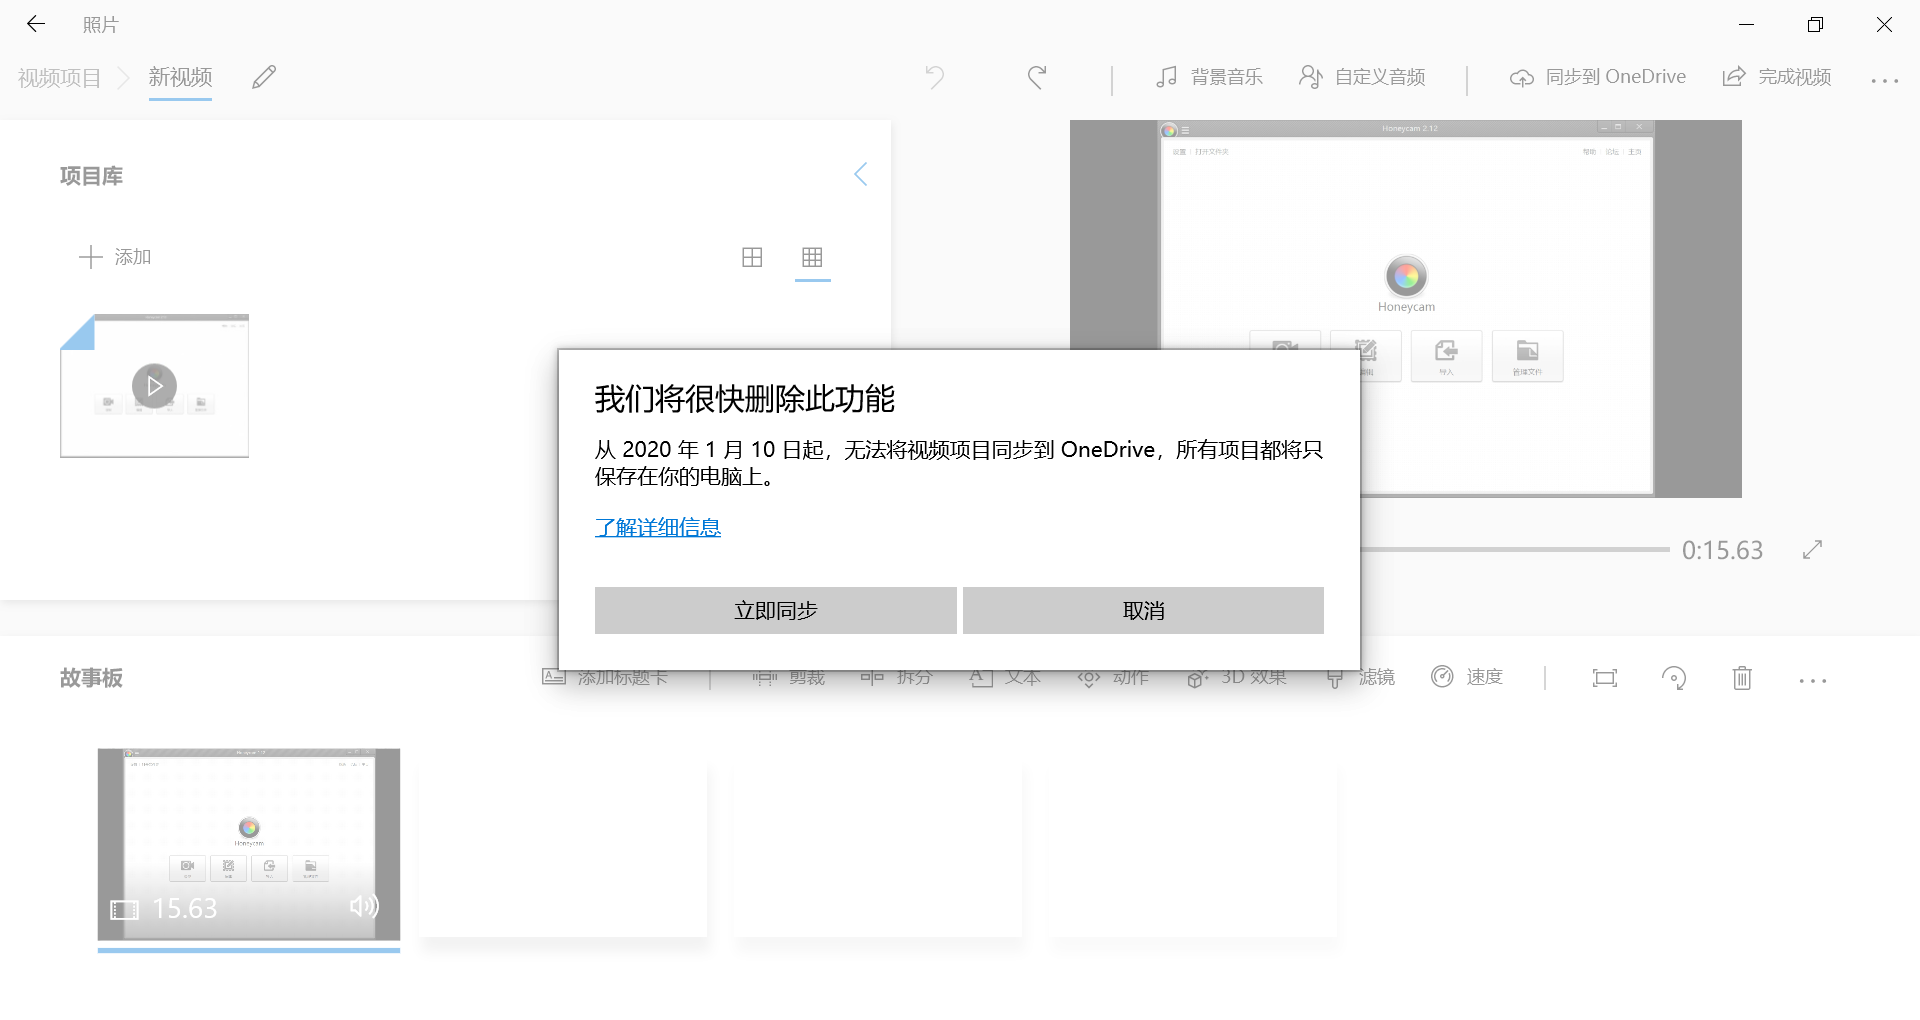This screenshot has width=1920, height=1020.
Task: Click the rotate clip icon
Action: pos(1673,678)
